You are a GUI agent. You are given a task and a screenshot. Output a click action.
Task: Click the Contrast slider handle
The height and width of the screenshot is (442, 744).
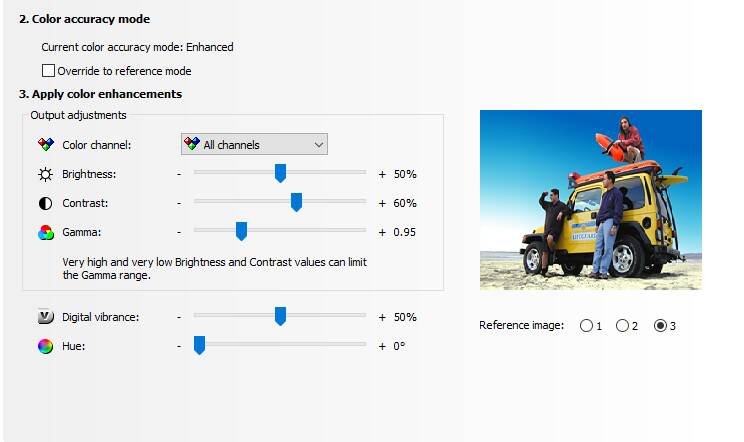coord(296,203)
